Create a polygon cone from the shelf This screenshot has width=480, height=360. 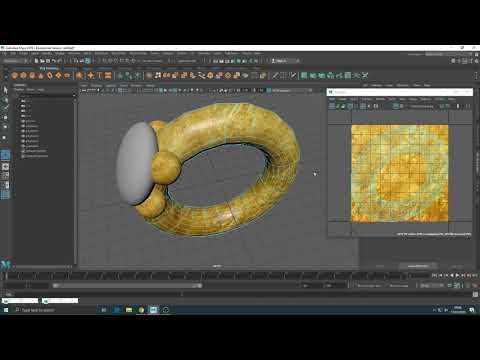tap(41, 76)
